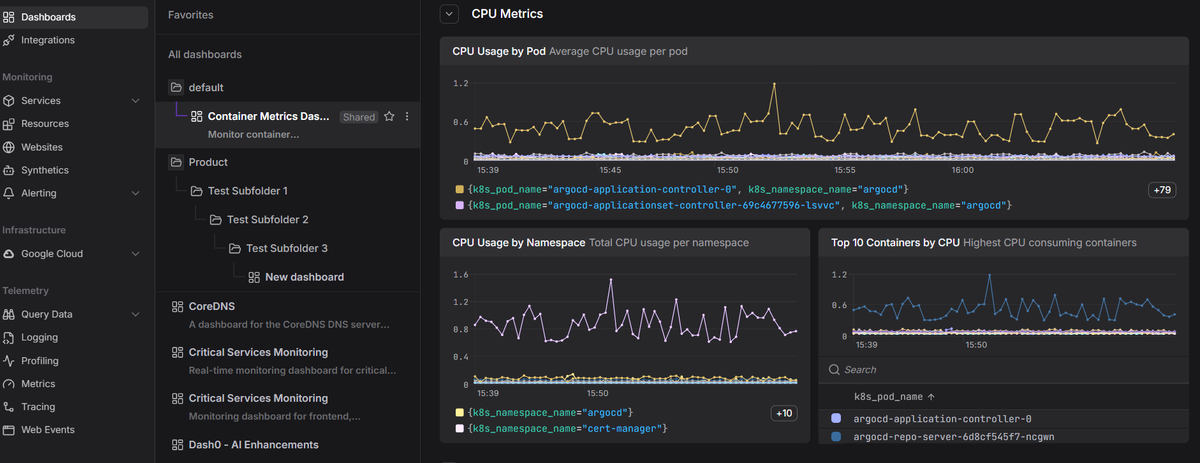Click the Profiling waveform icon
Screen dimensions: 1200x463
pos(9,361)
